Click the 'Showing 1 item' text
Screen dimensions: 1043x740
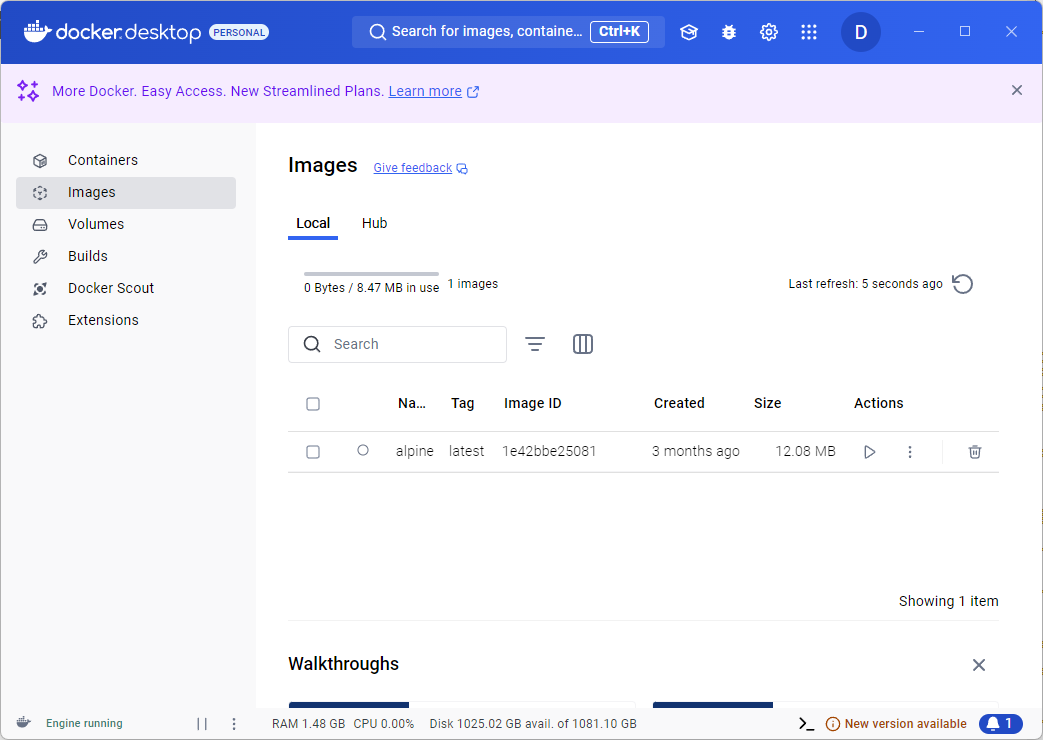[x=948, y=601]
